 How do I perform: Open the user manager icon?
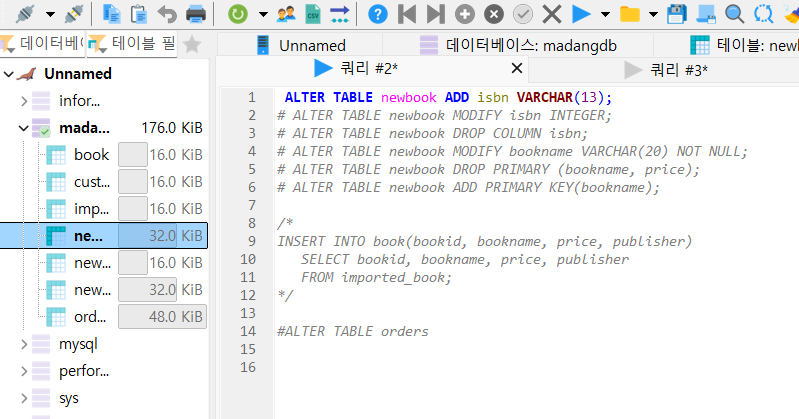286,14
